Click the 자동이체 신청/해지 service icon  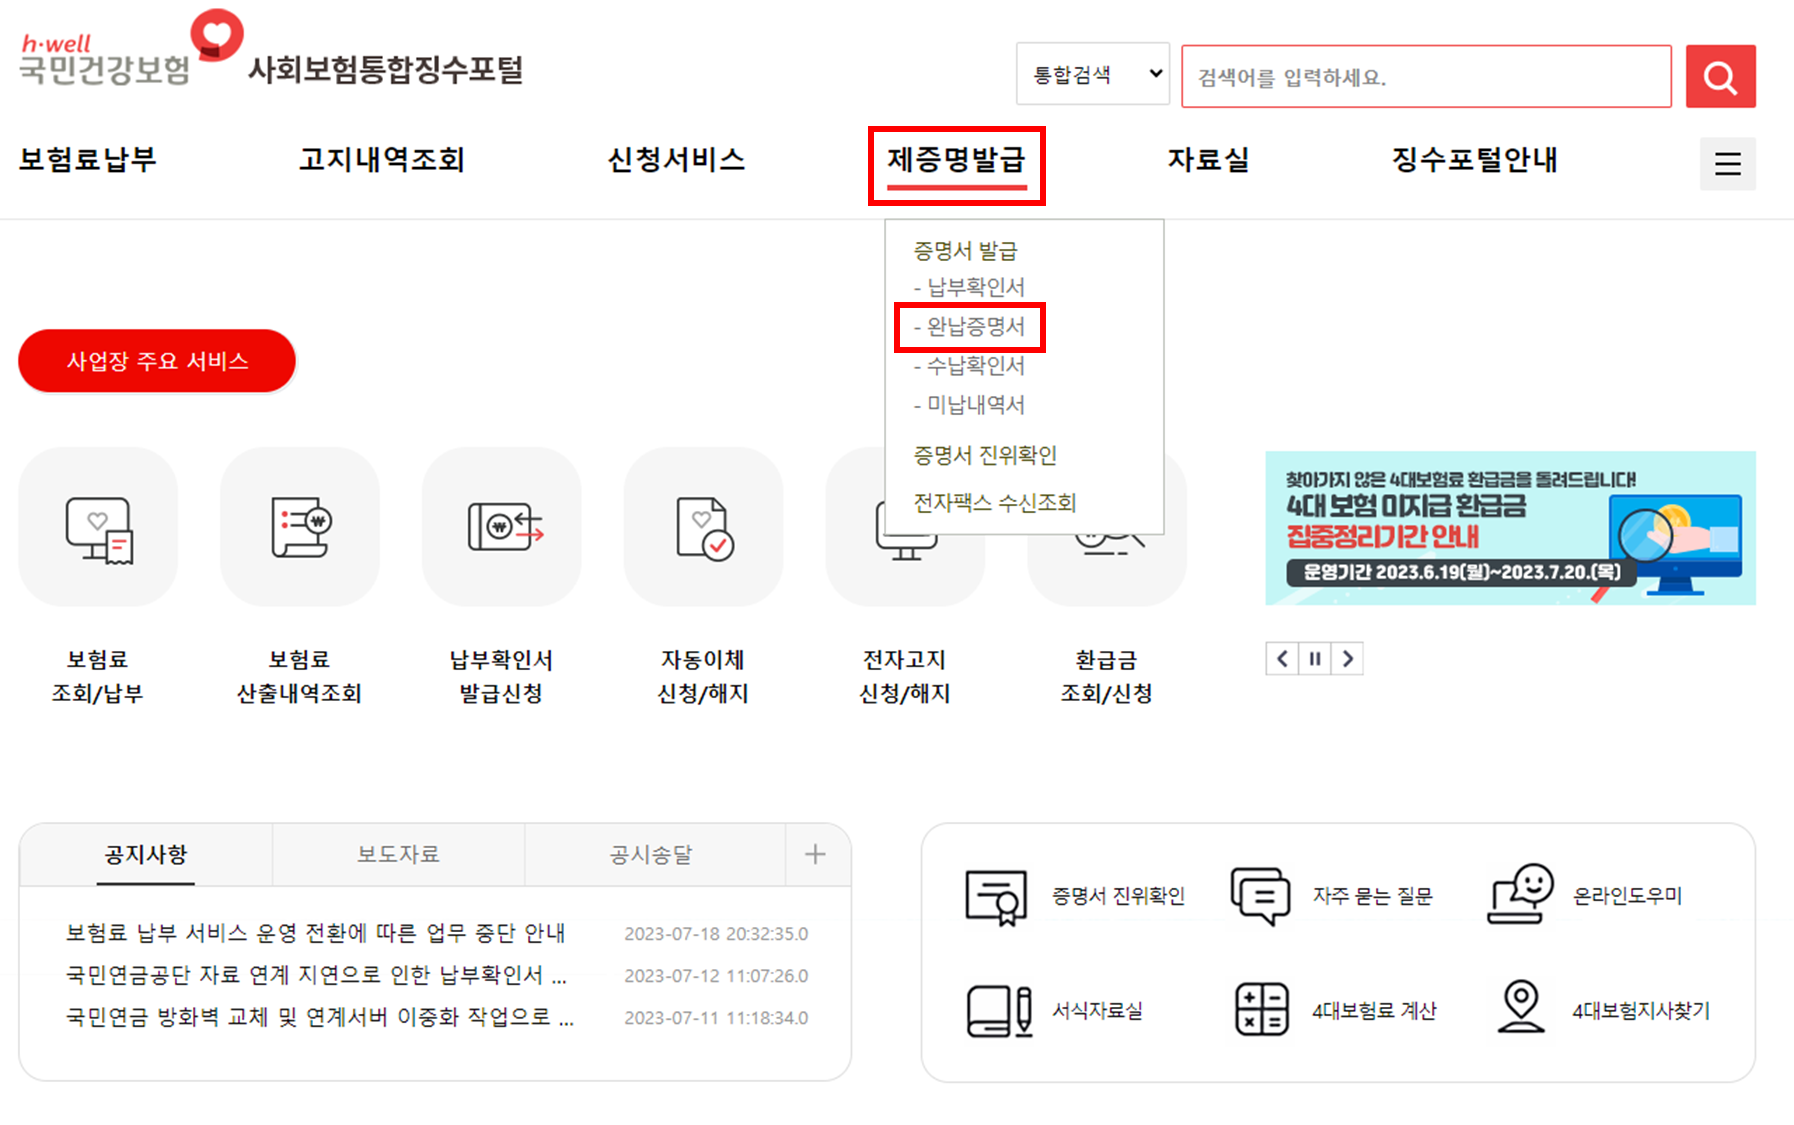point(704,527)
